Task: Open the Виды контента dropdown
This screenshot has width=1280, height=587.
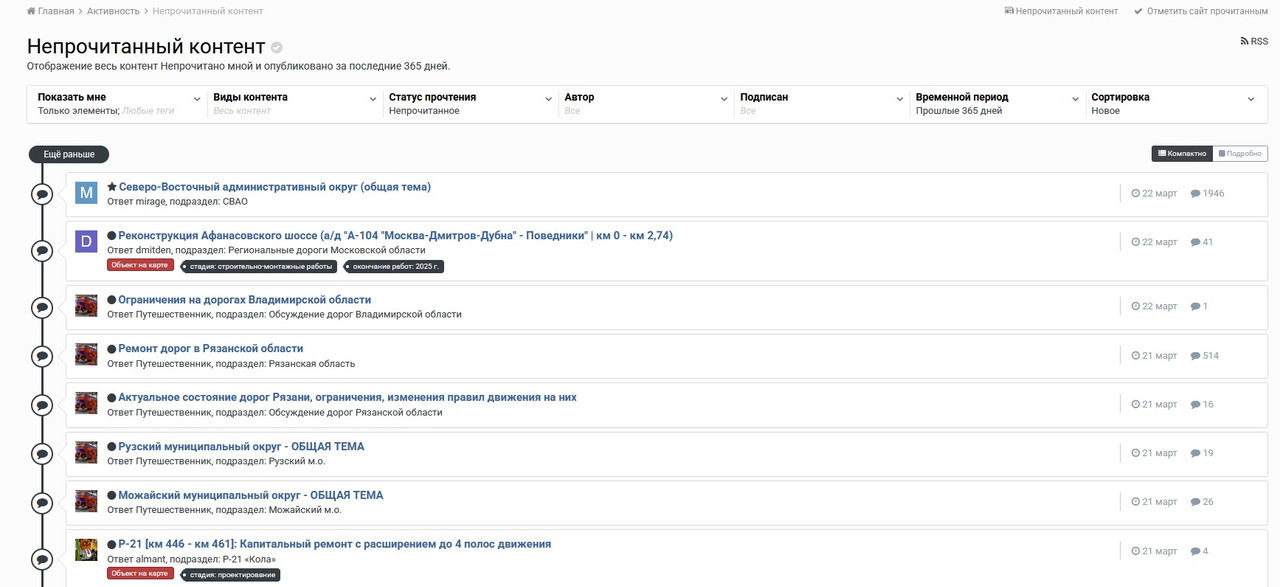Action: click(291, 104)
